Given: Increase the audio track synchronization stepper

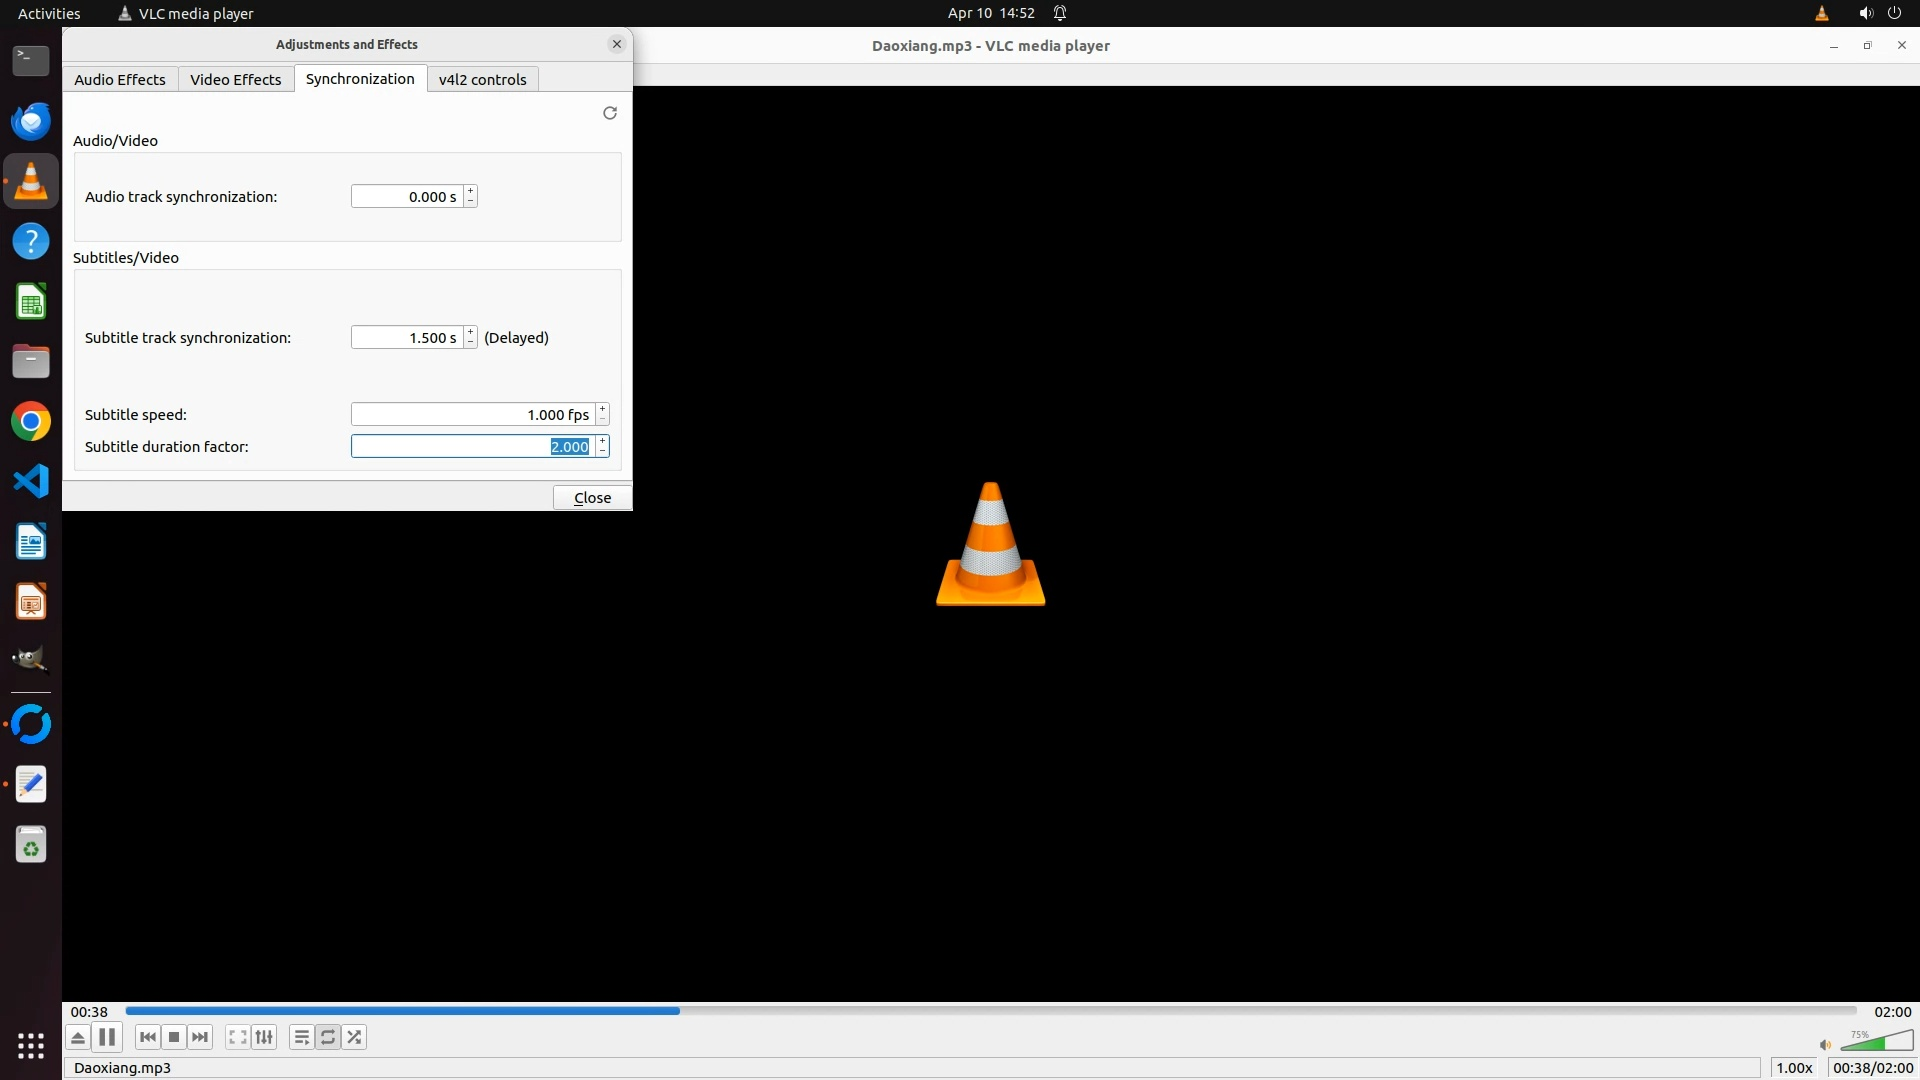Looking at the screenshot, I should coord(471,191).
